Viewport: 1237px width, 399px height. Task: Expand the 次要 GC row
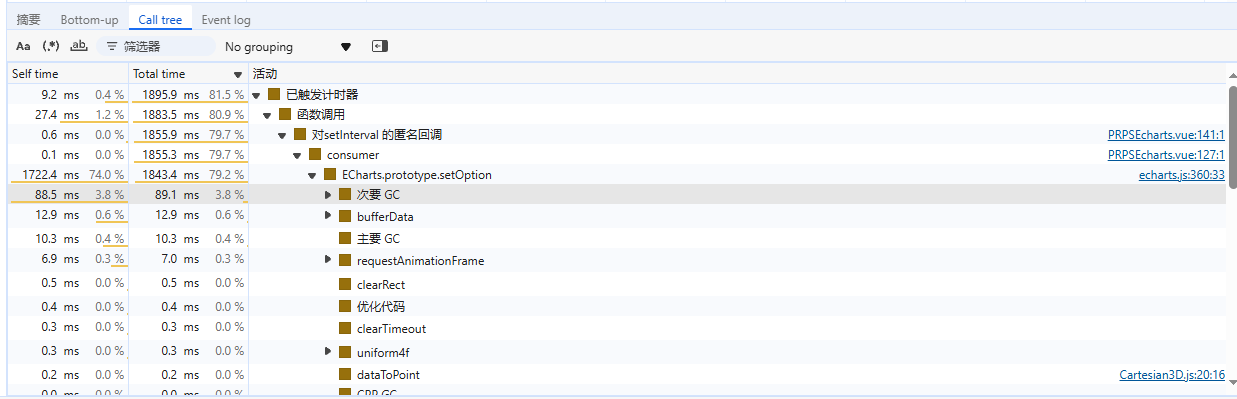pos(328,195)
